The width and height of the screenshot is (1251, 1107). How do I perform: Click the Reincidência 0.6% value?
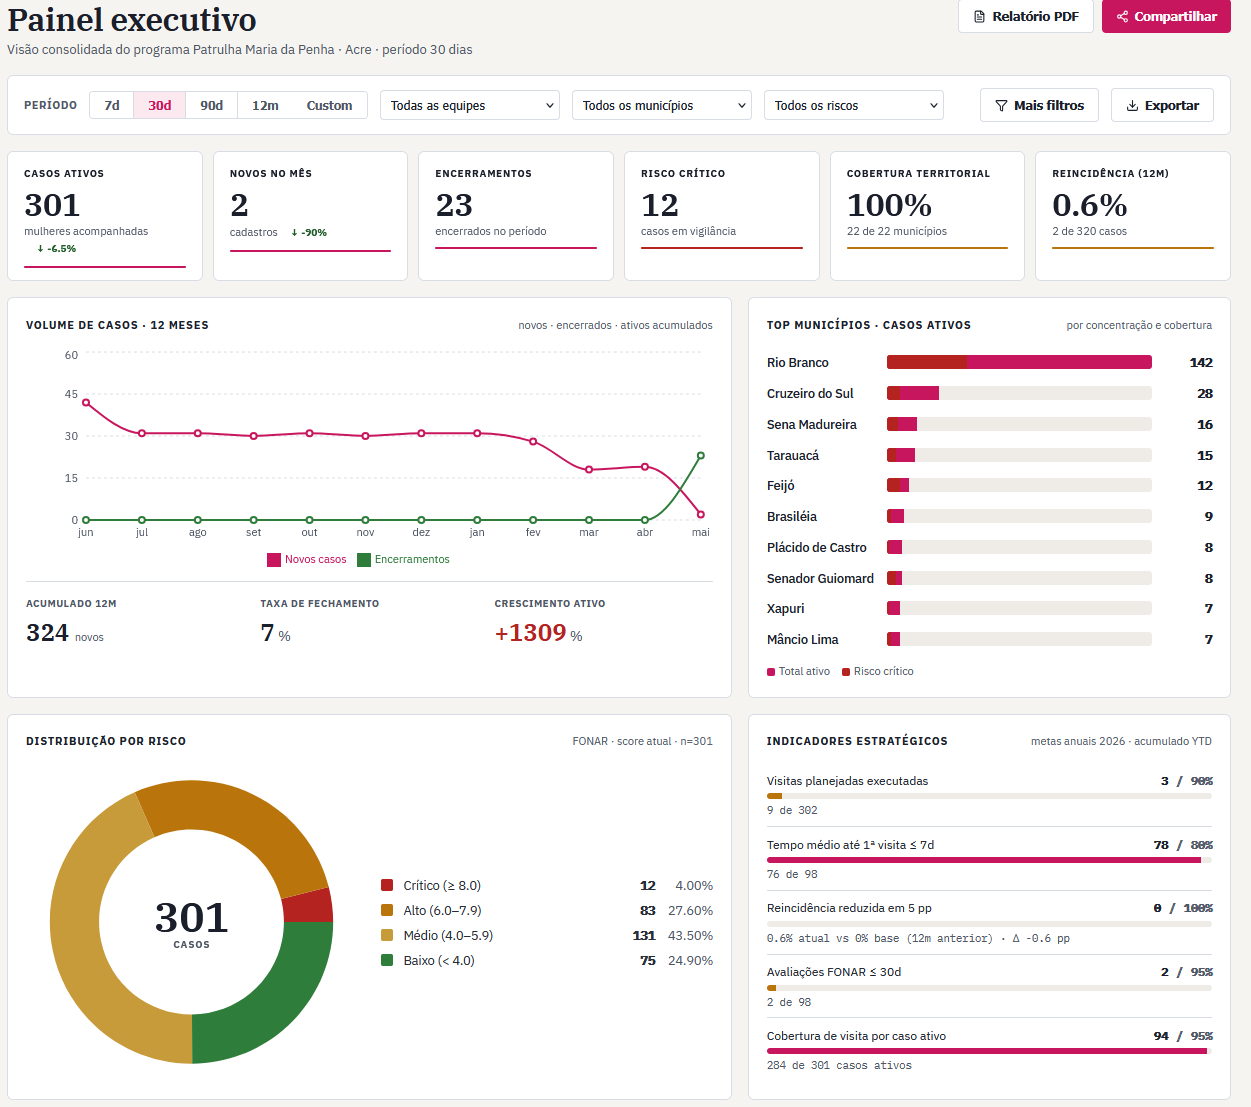click(1090, 205)
